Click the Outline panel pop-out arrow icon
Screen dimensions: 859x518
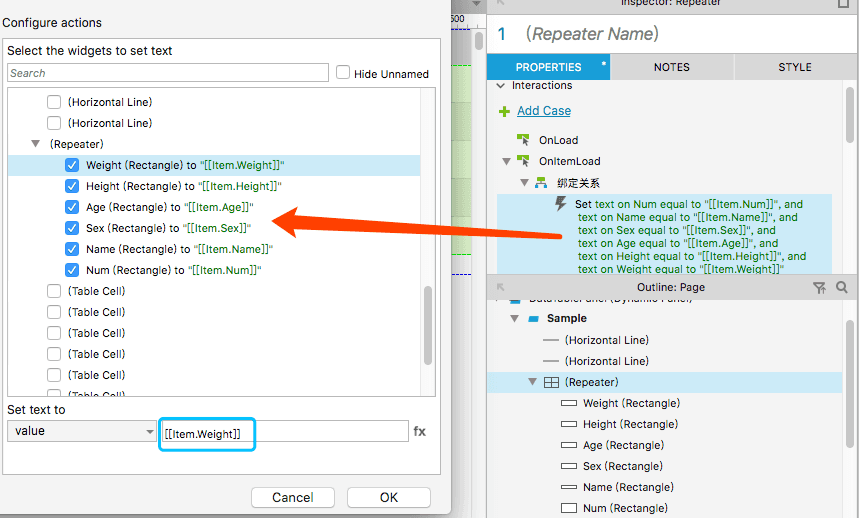click(x=500, y=287)
